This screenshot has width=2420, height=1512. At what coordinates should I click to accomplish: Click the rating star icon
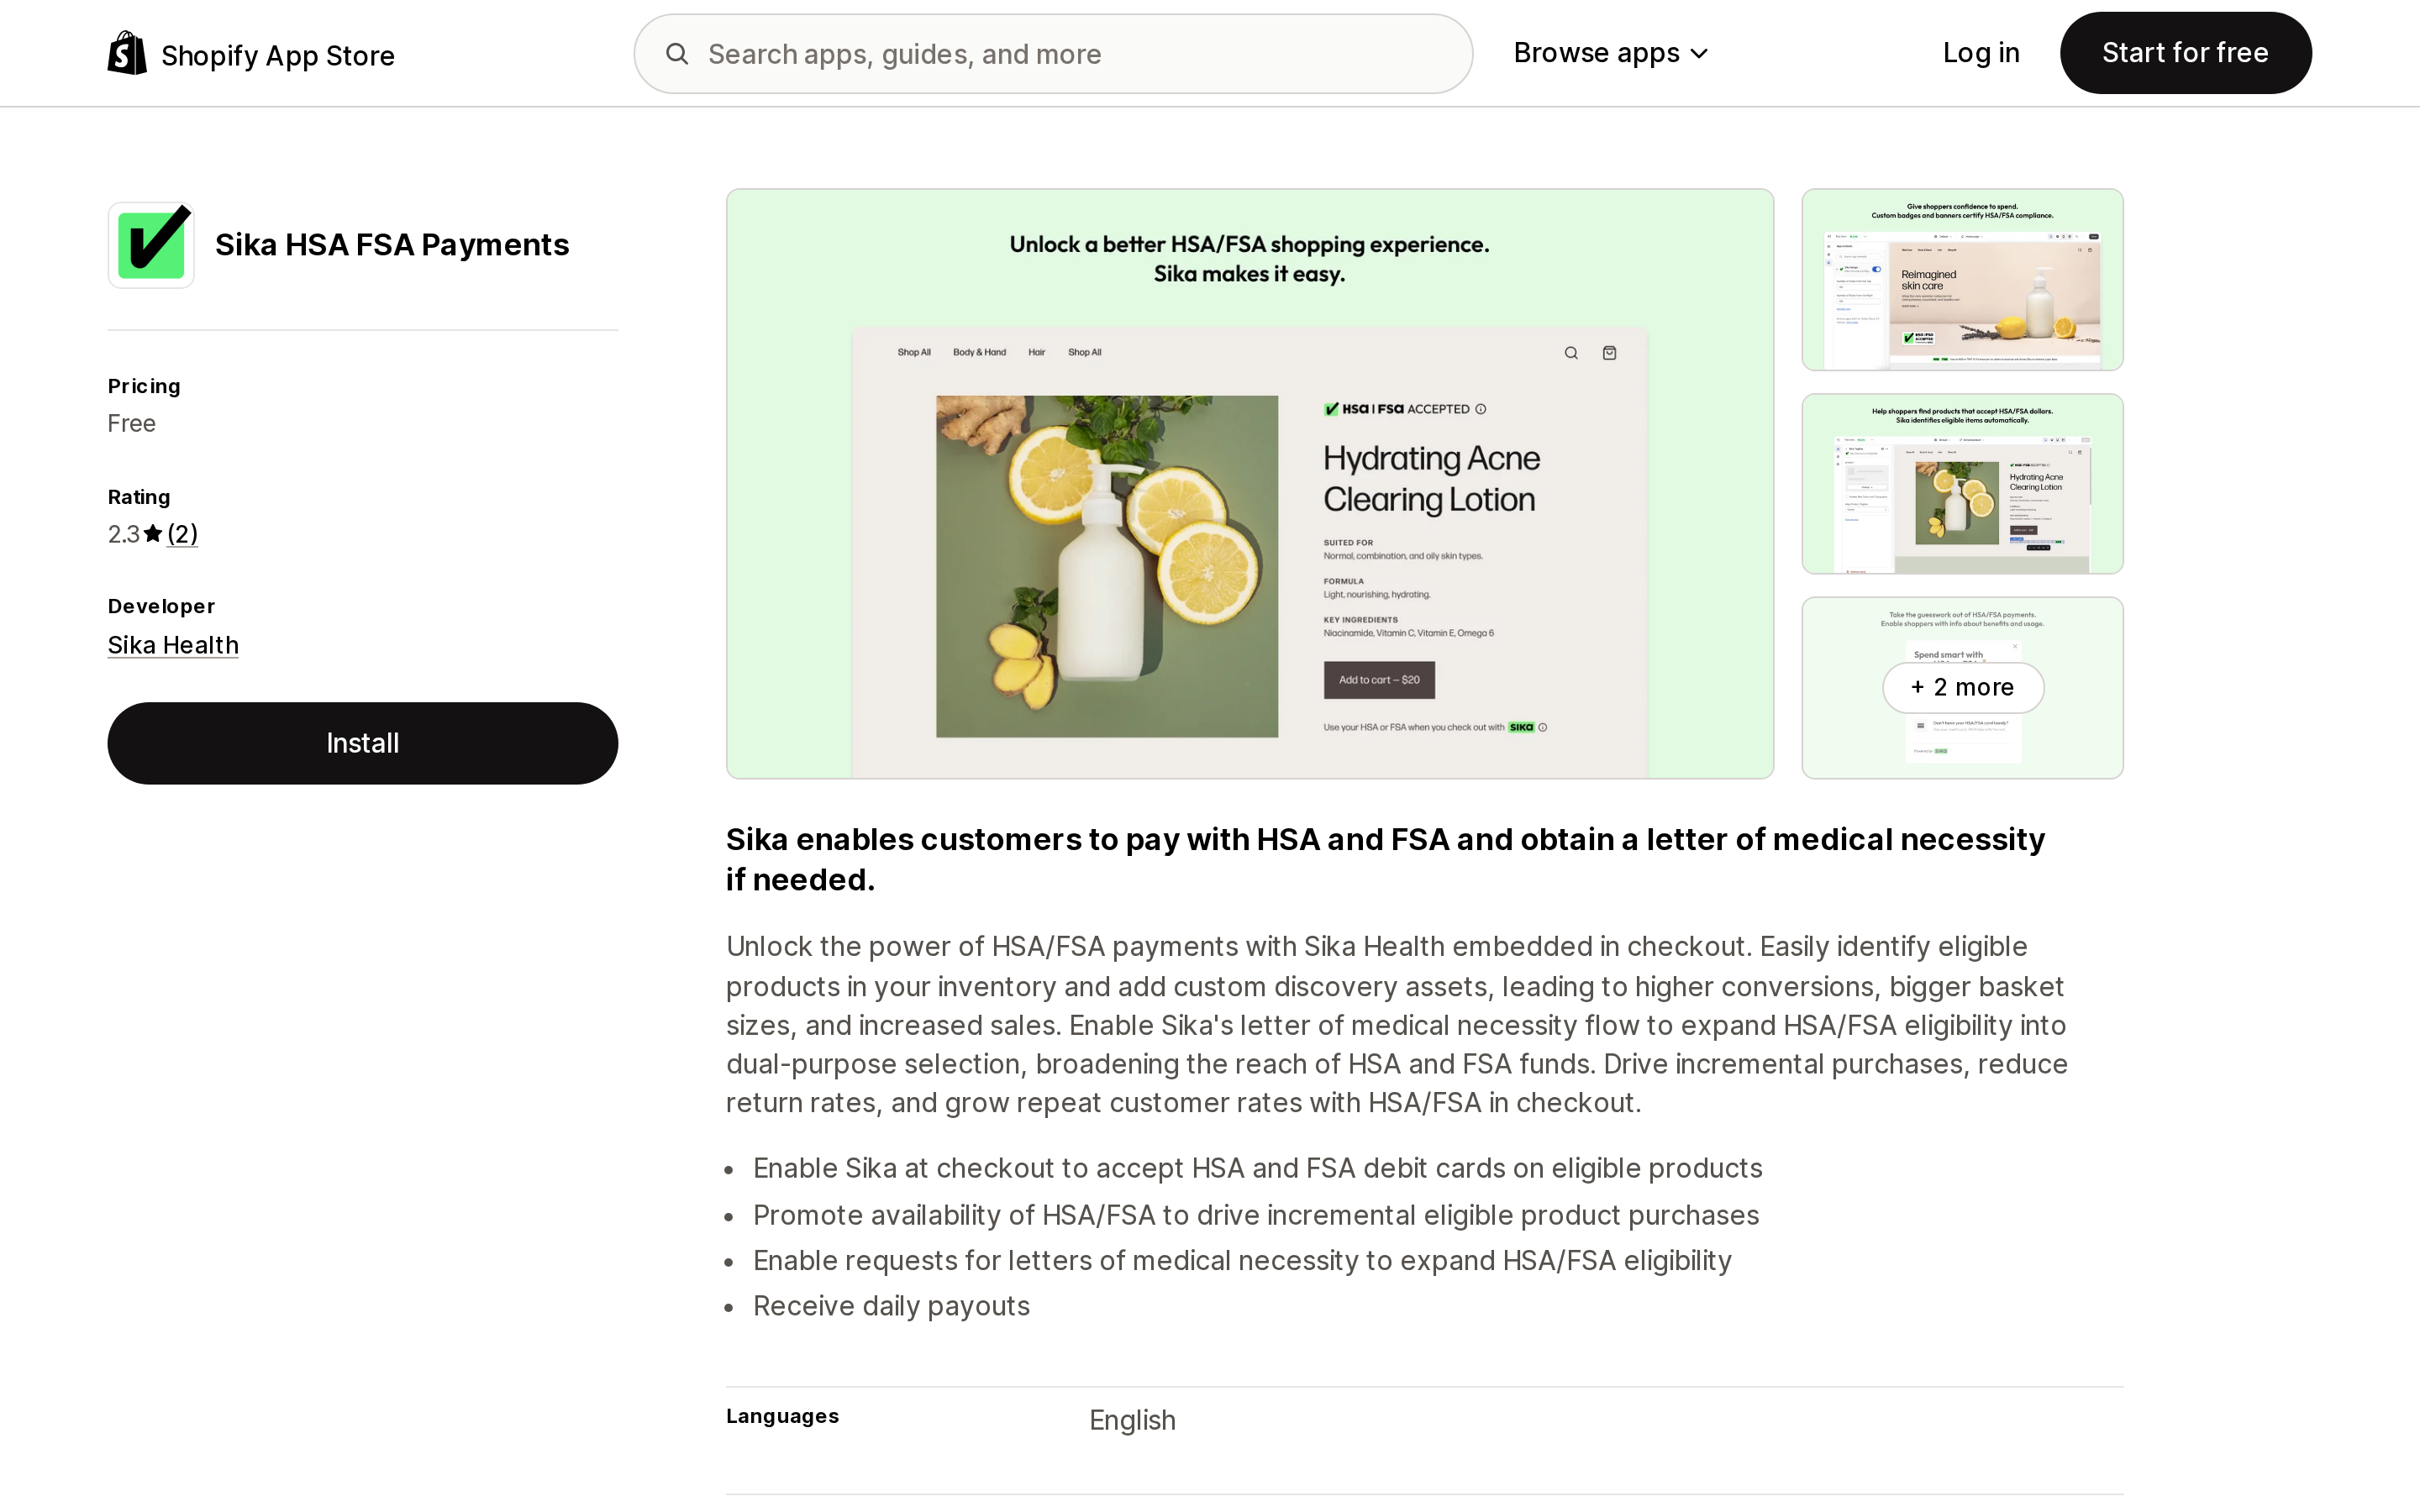click(153, 534)
